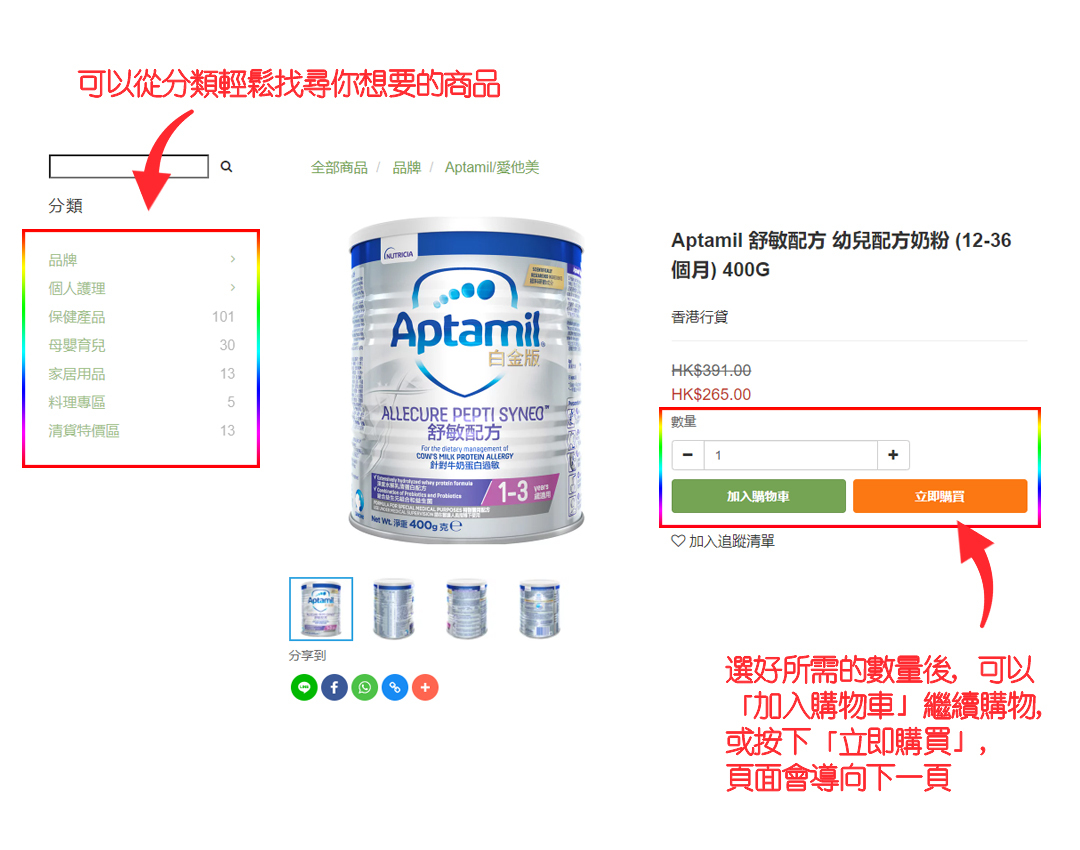The image size is (1080, 850).
Task: Click the search magnifier icon
Action: (x=226, y=167)
